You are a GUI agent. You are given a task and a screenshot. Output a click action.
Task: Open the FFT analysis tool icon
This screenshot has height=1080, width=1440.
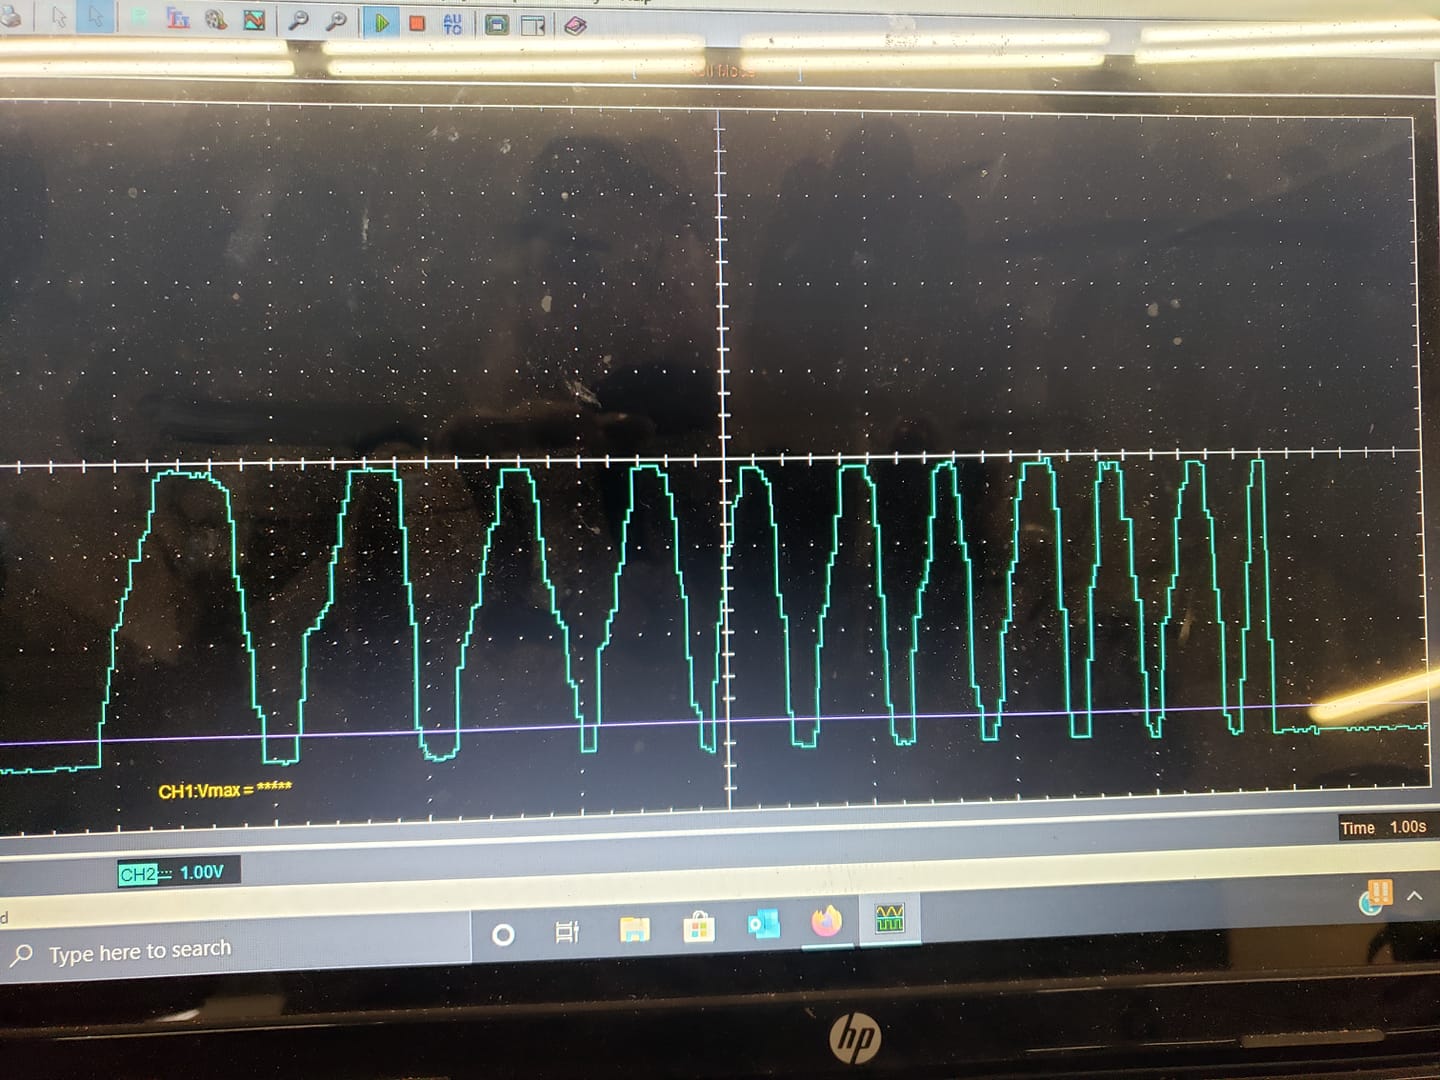[x=178, y=19]
